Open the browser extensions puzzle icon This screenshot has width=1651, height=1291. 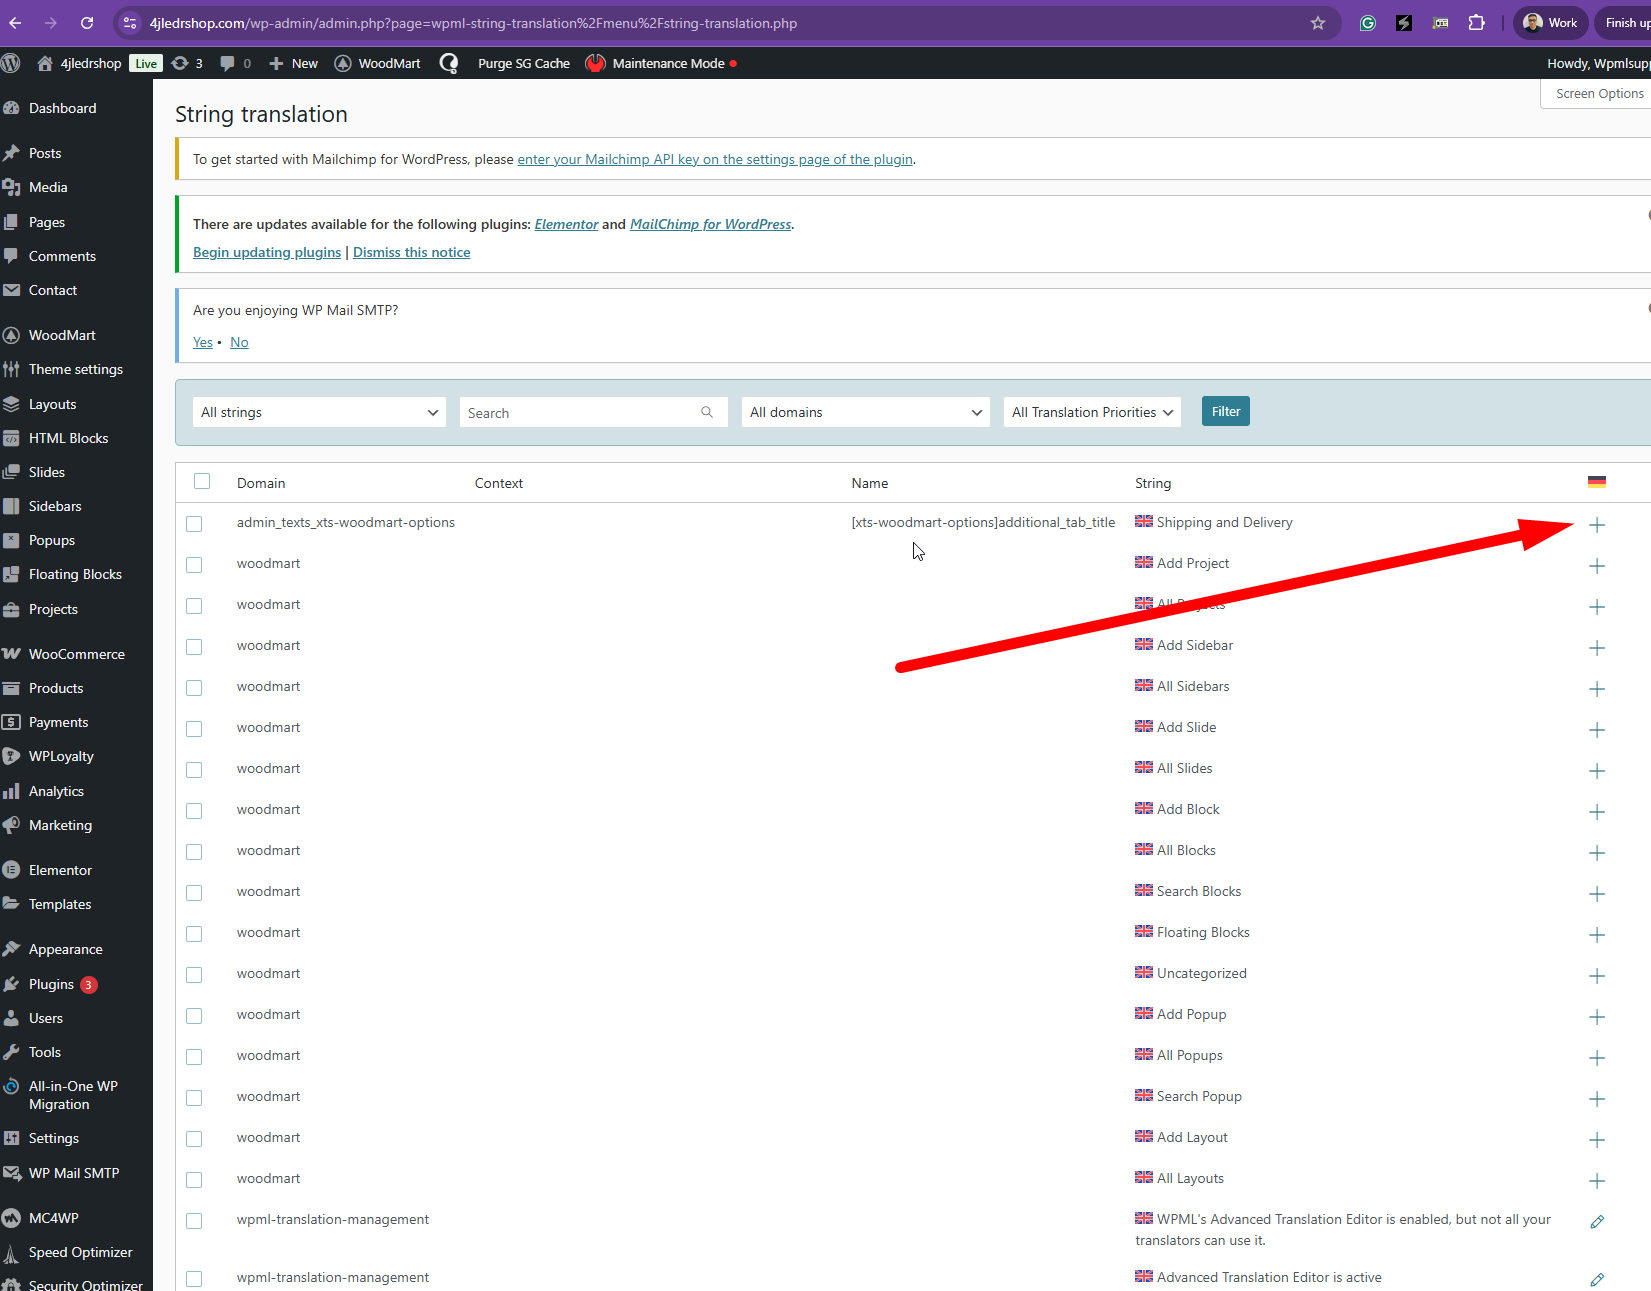tap(1476, 23)
